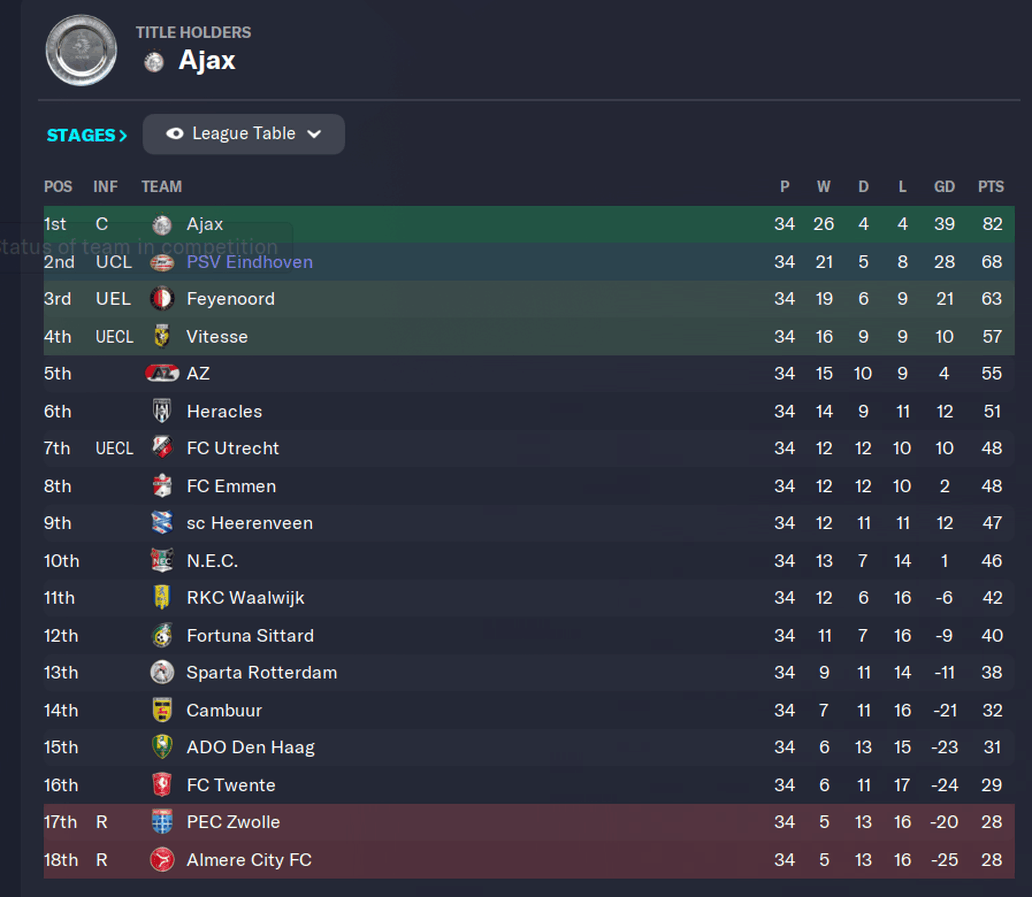Click the ADO Den Haag club badge

162,747
